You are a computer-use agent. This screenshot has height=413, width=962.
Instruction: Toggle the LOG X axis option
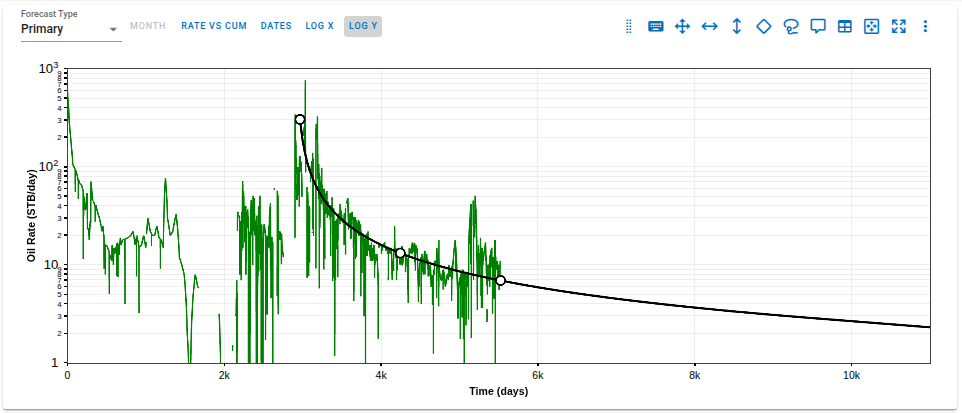(320, 26)
